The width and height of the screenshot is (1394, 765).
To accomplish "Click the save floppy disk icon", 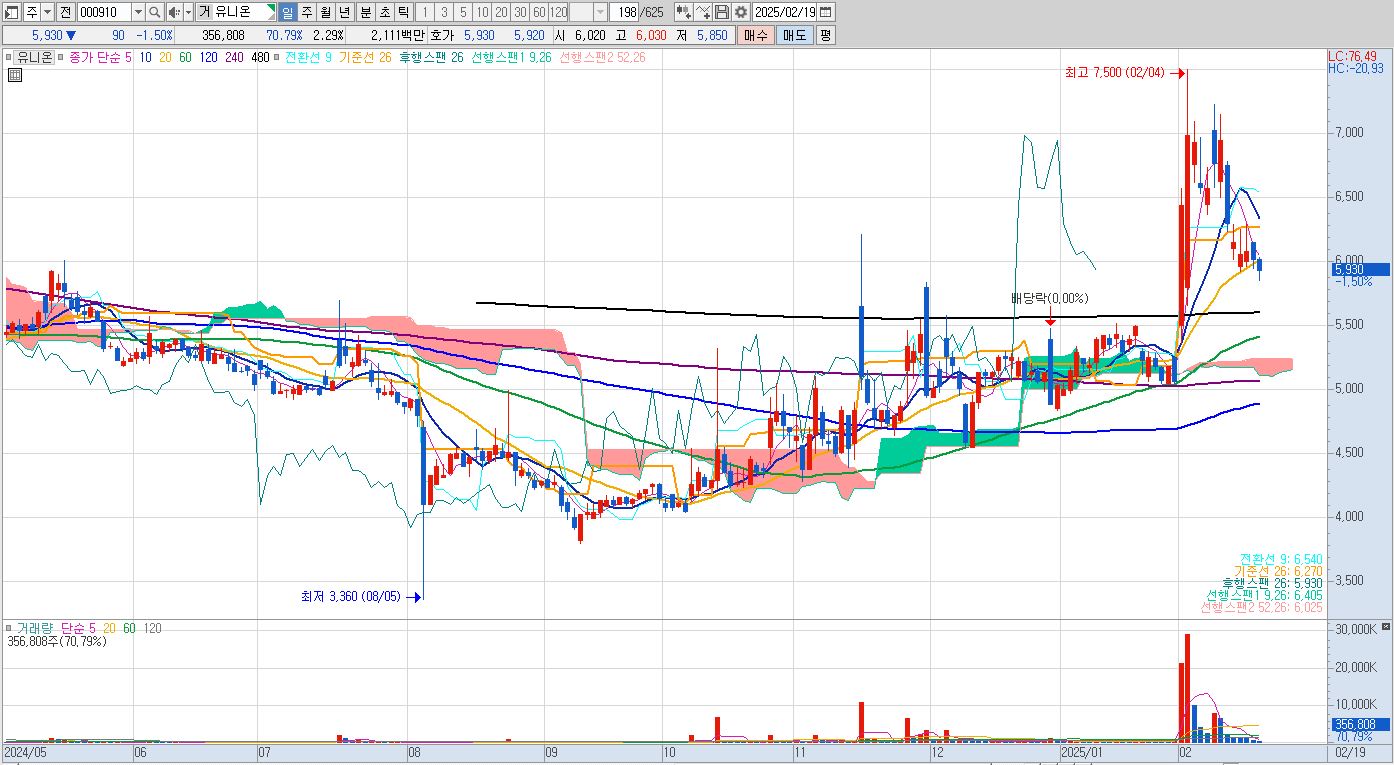I will pos(722,12).
